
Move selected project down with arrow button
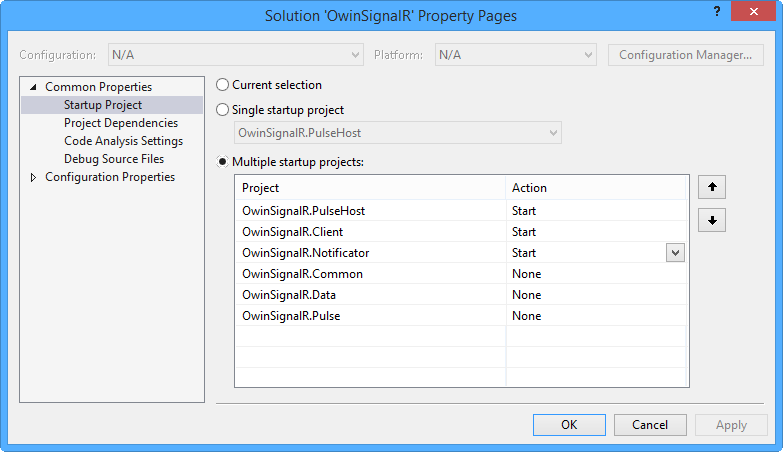[x=712, y=220]
